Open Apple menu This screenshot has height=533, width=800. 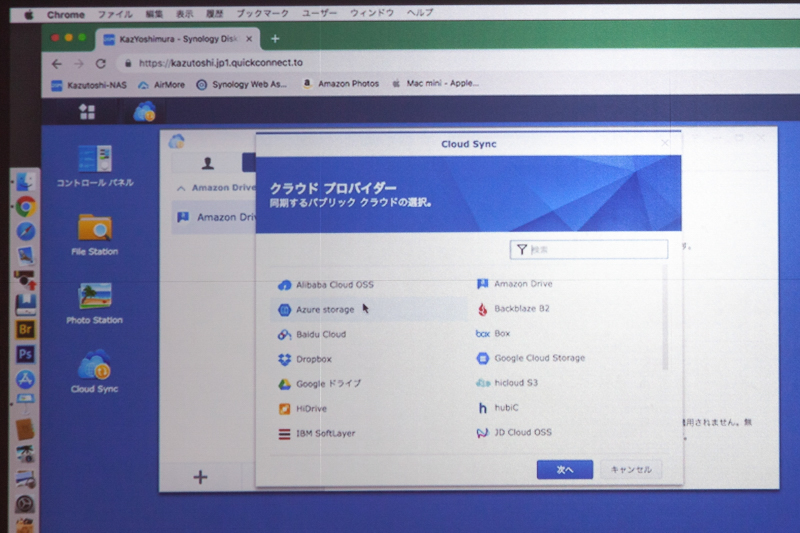29,15
